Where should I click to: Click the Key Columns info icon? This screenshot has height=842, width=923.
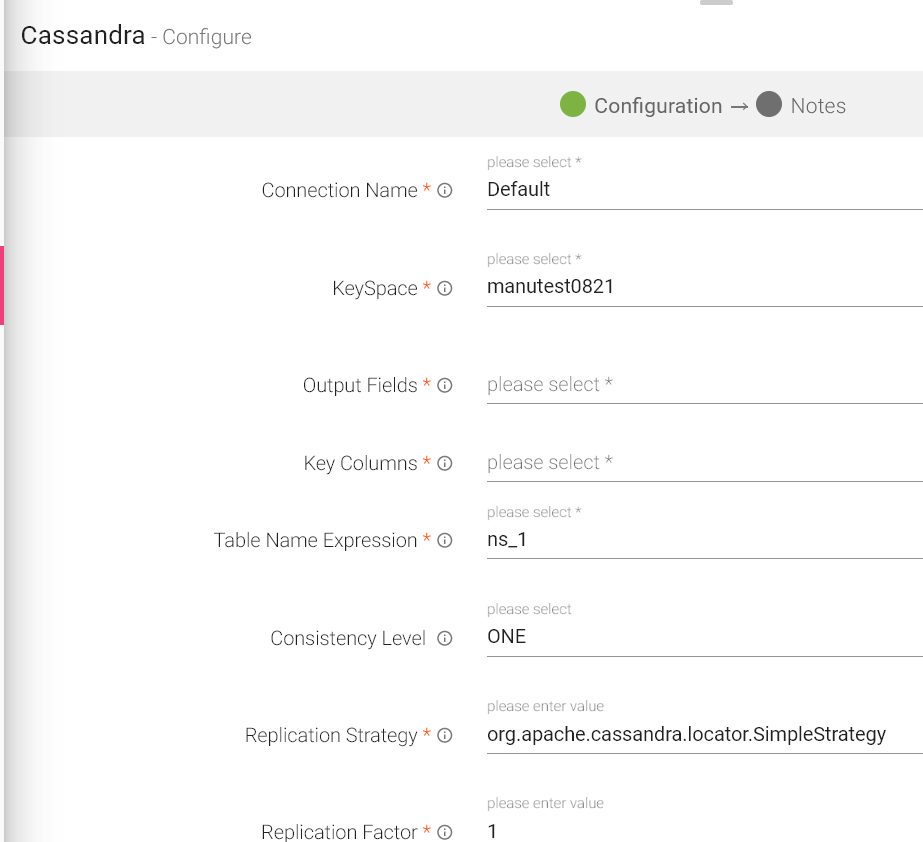[445, 463]
